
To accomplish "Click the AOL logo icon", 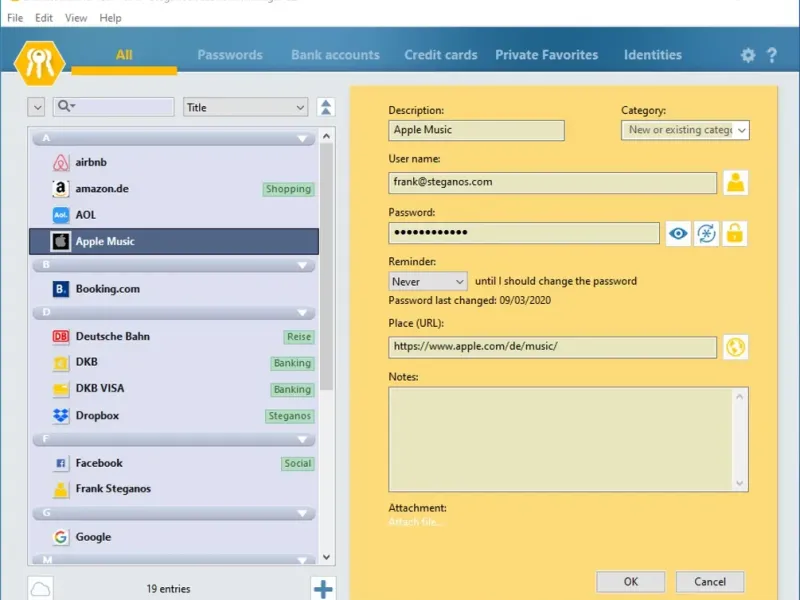I will point(61,215).
